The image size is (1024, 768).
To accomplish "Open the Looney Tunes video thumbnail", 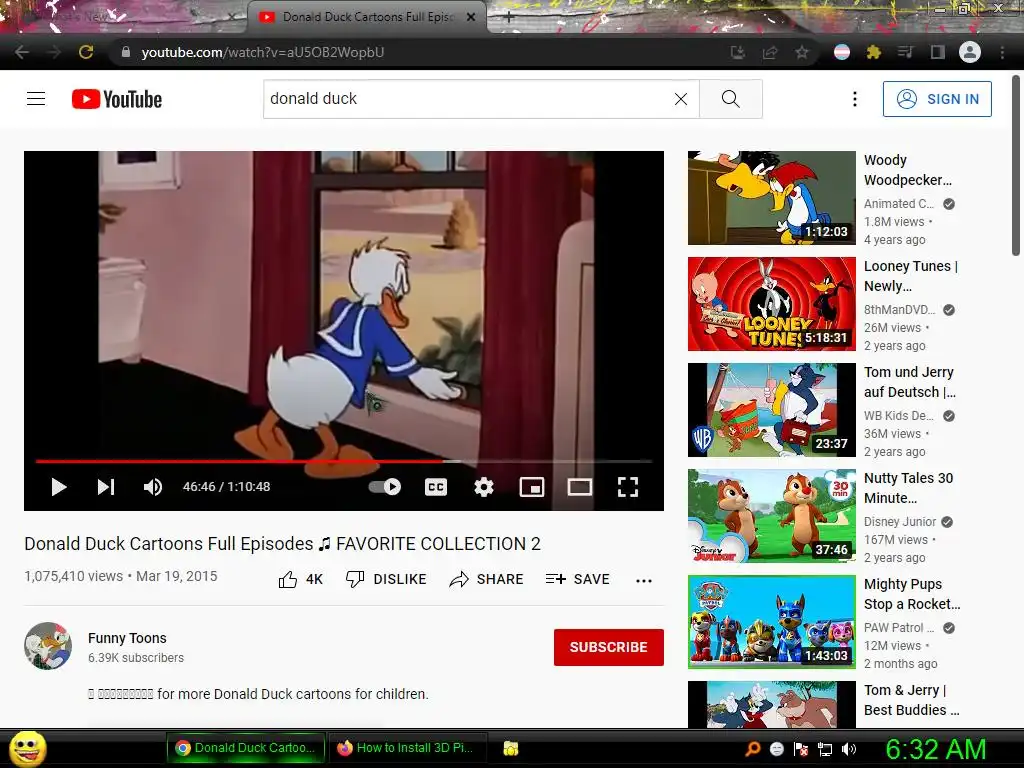I will tap(771, 304).
